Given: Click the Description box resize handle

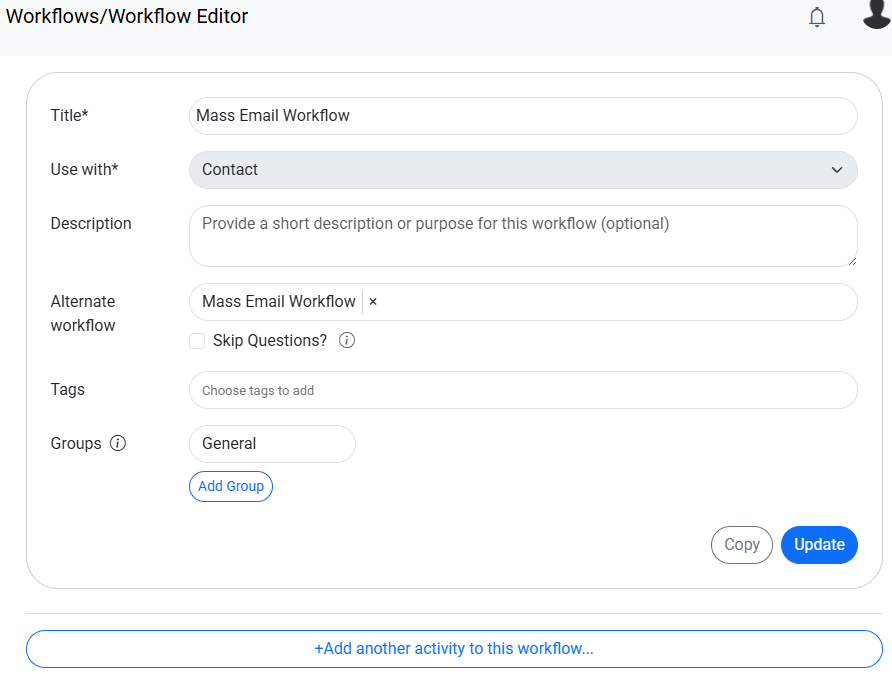Looking at the screenshot, I should point(852,261).
